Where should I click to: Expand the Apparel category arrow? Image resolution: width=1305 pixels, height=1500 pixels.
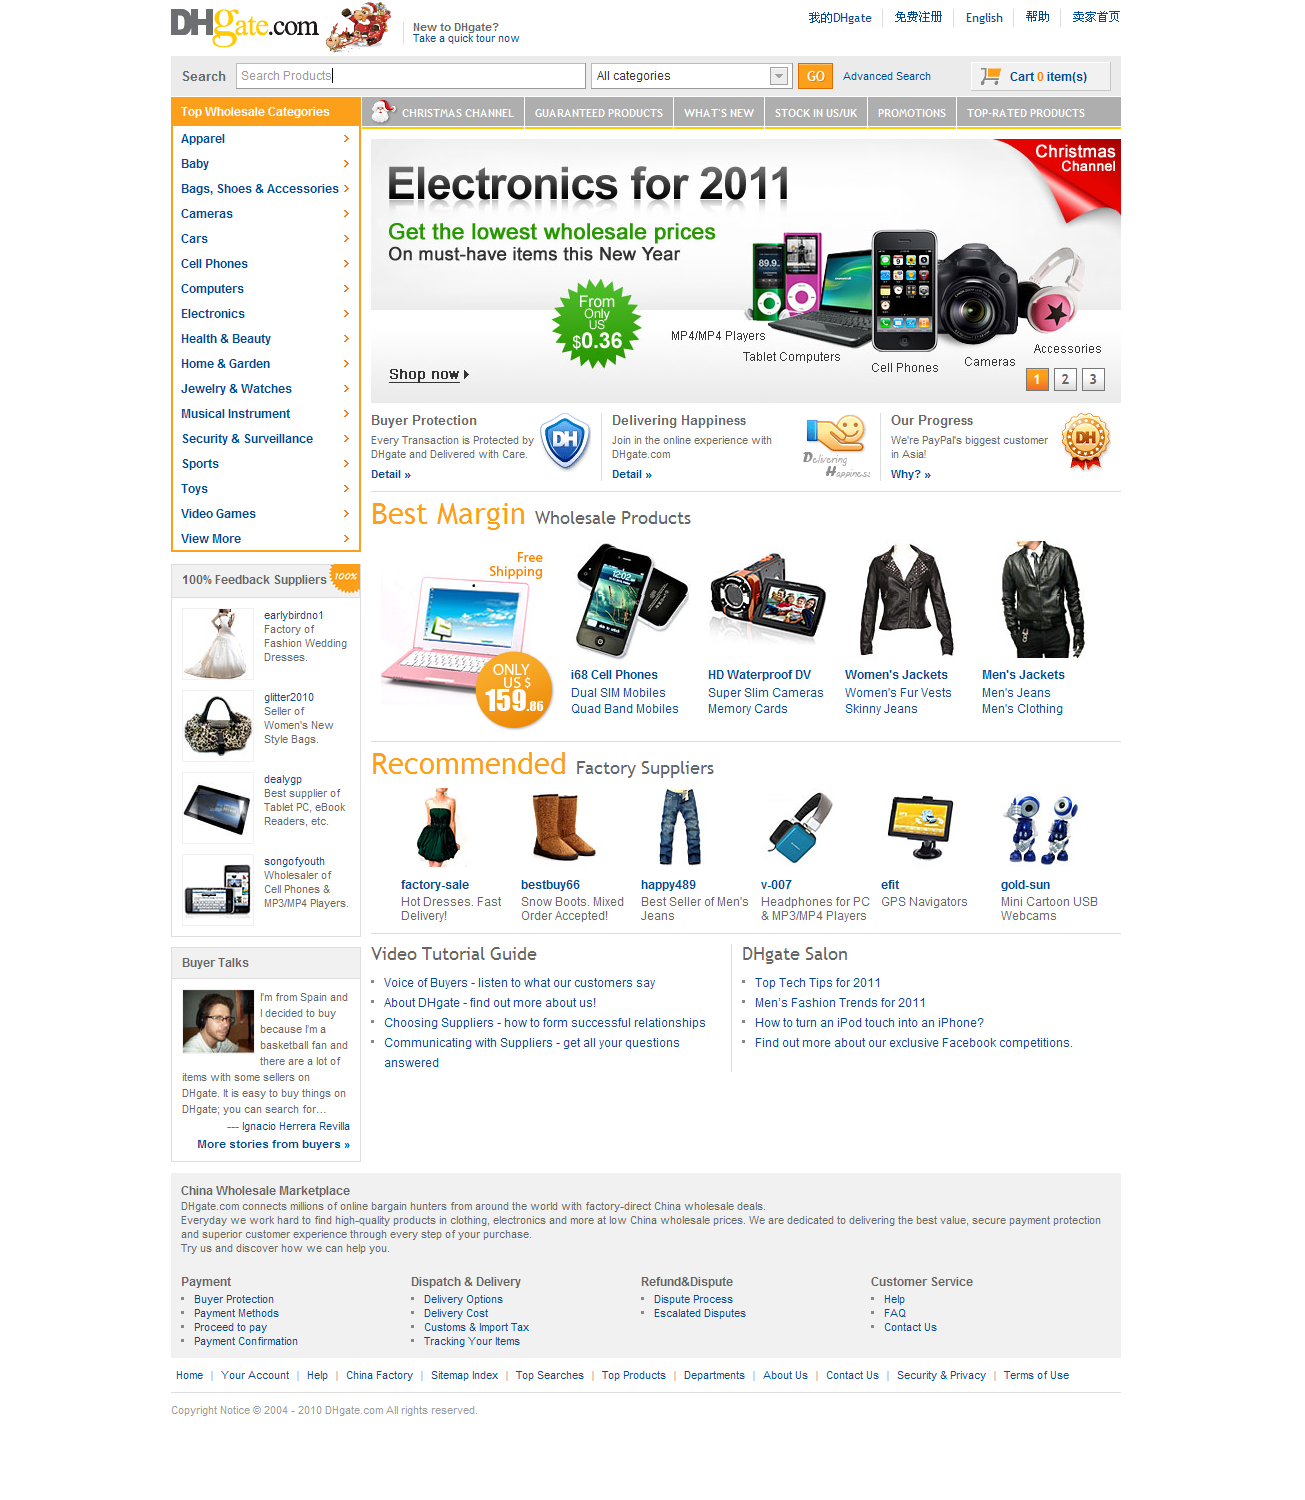[x=346, y=139]
